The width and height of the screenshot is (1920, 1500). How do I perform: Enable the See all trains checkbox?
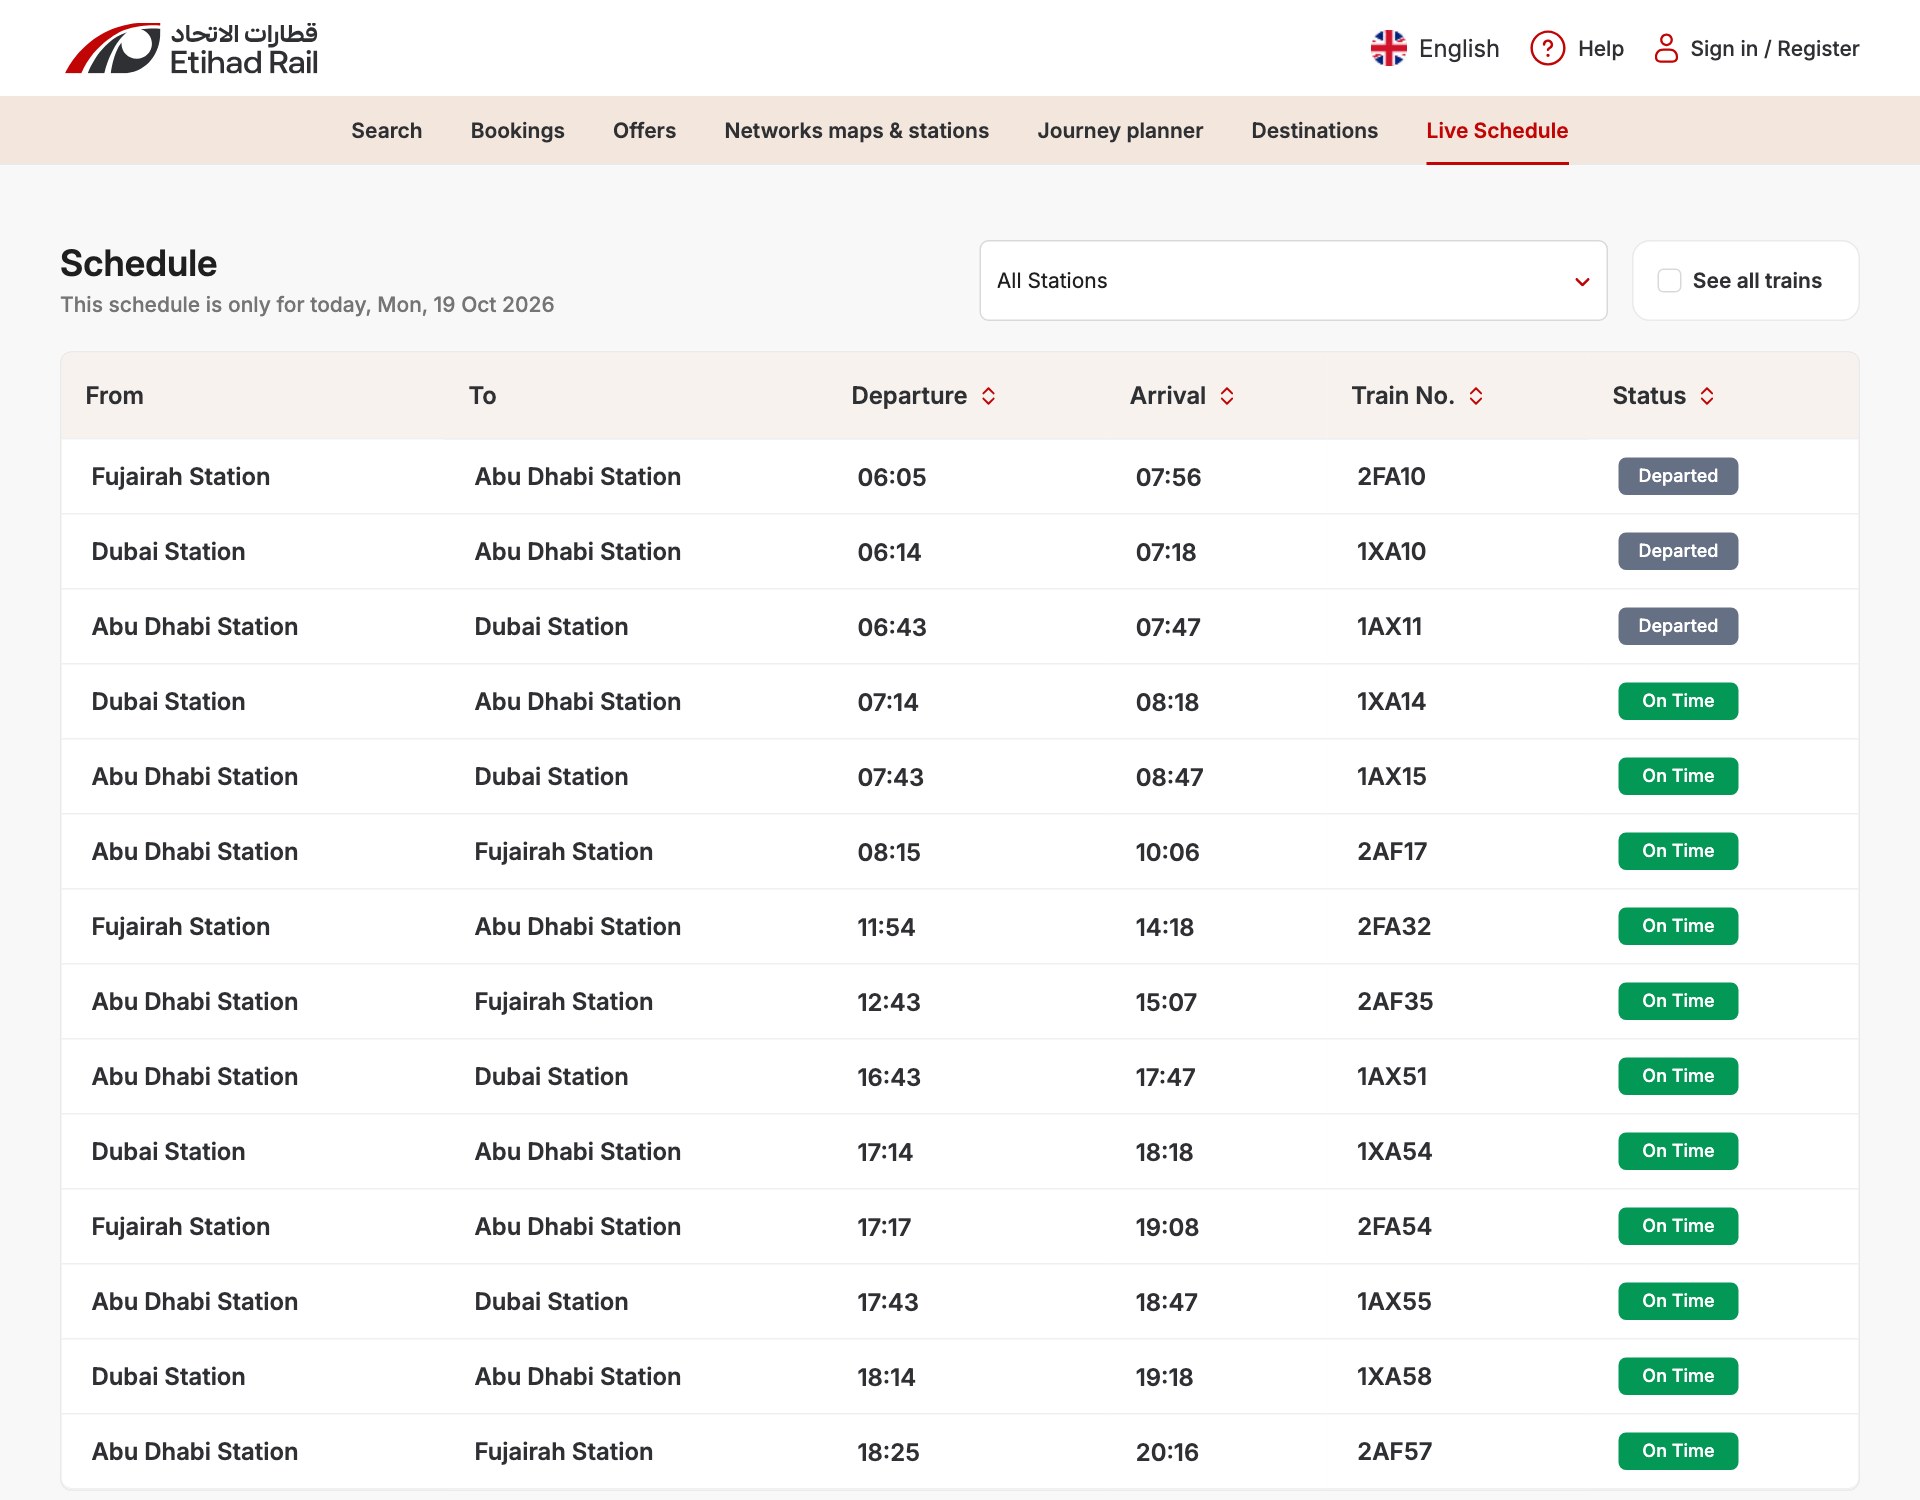(x=1669, y=281)
